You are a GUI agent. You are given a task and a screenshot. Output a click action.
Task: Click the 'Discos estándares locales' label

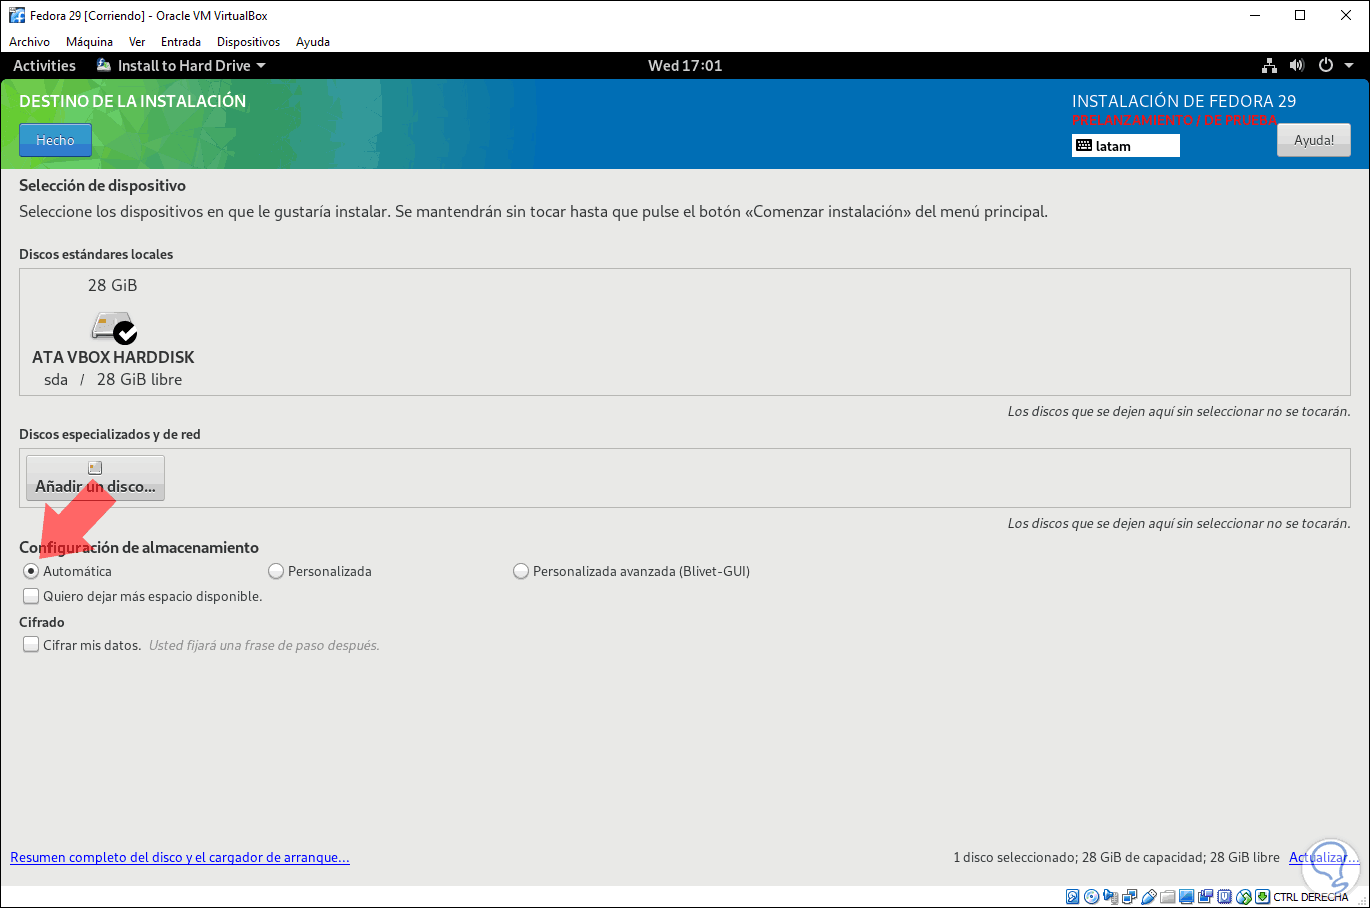pos(96,254)
